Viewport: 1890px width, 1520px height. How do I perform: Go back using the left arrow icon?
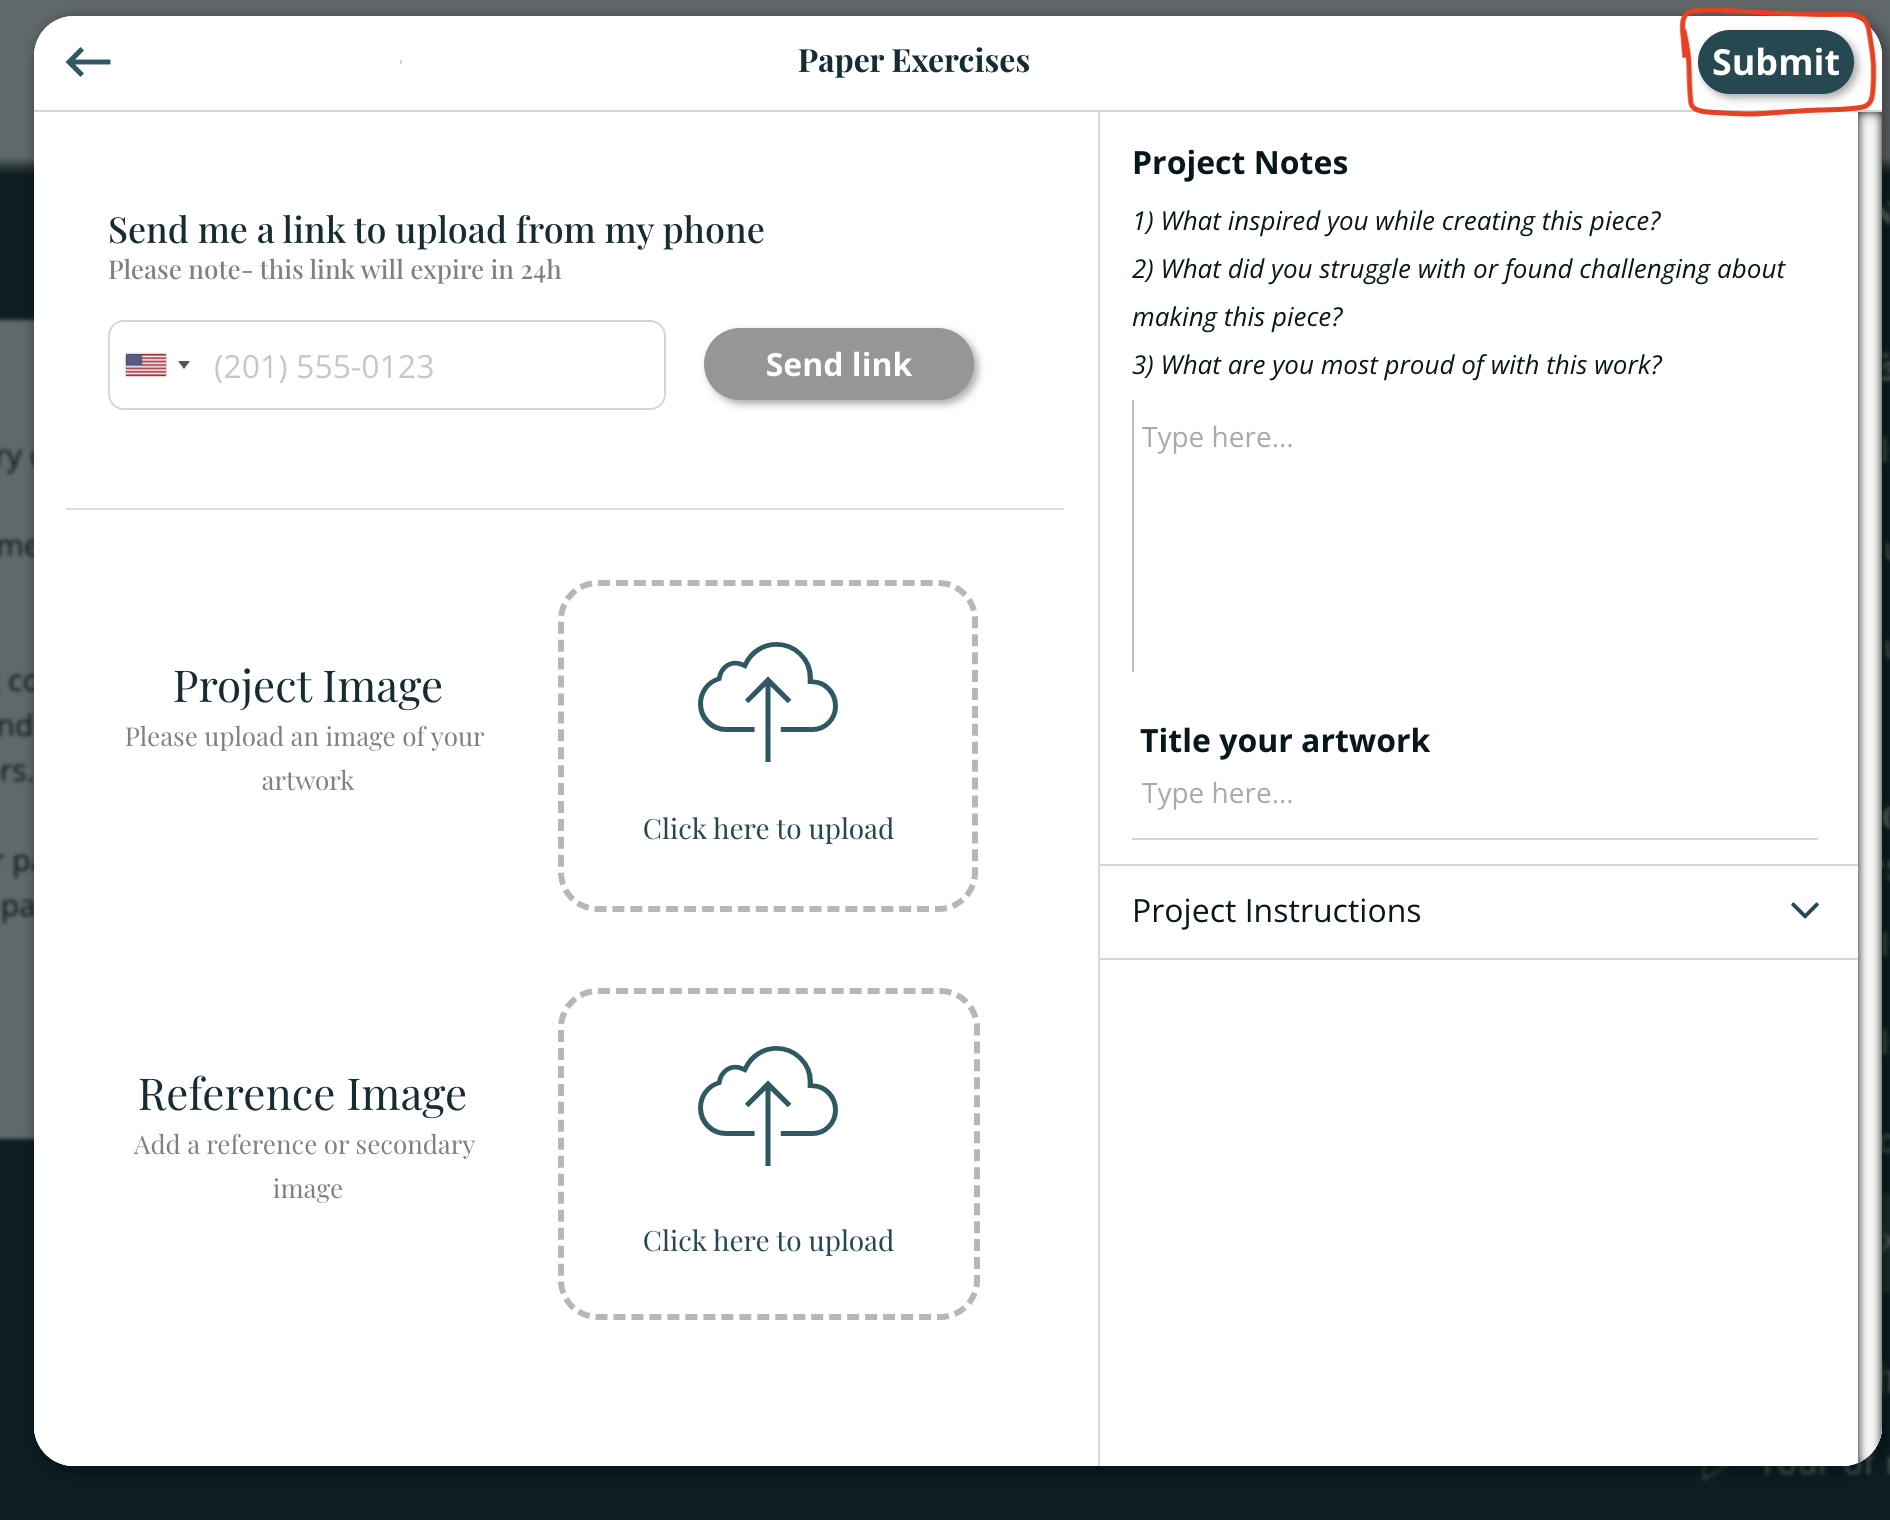click(88, 62)
